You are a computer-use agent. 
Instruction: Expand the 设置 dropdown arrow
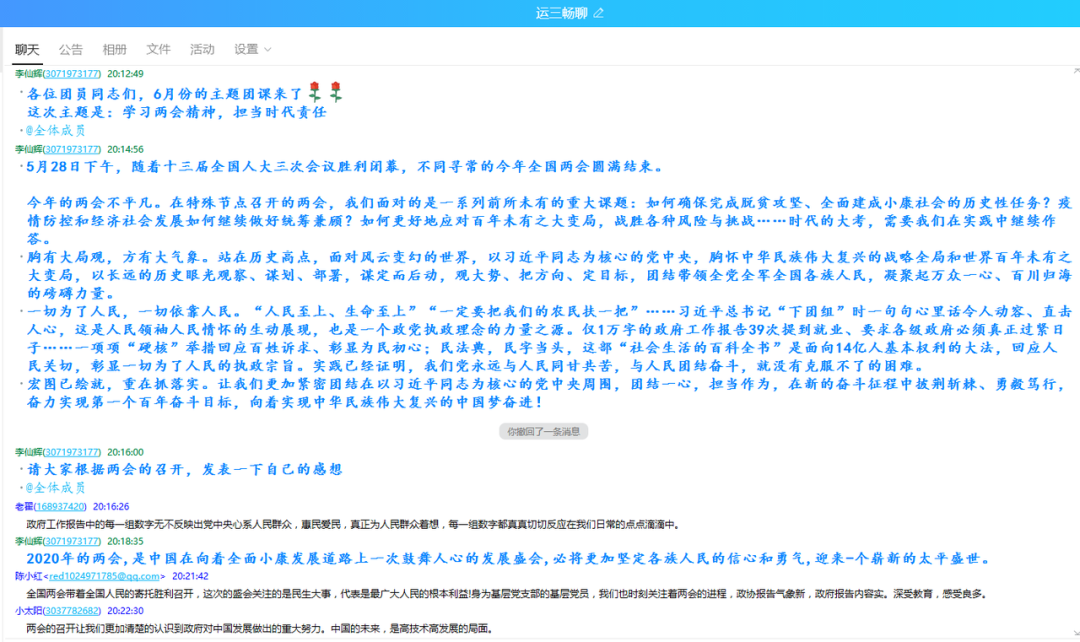(x=268, y=49)
